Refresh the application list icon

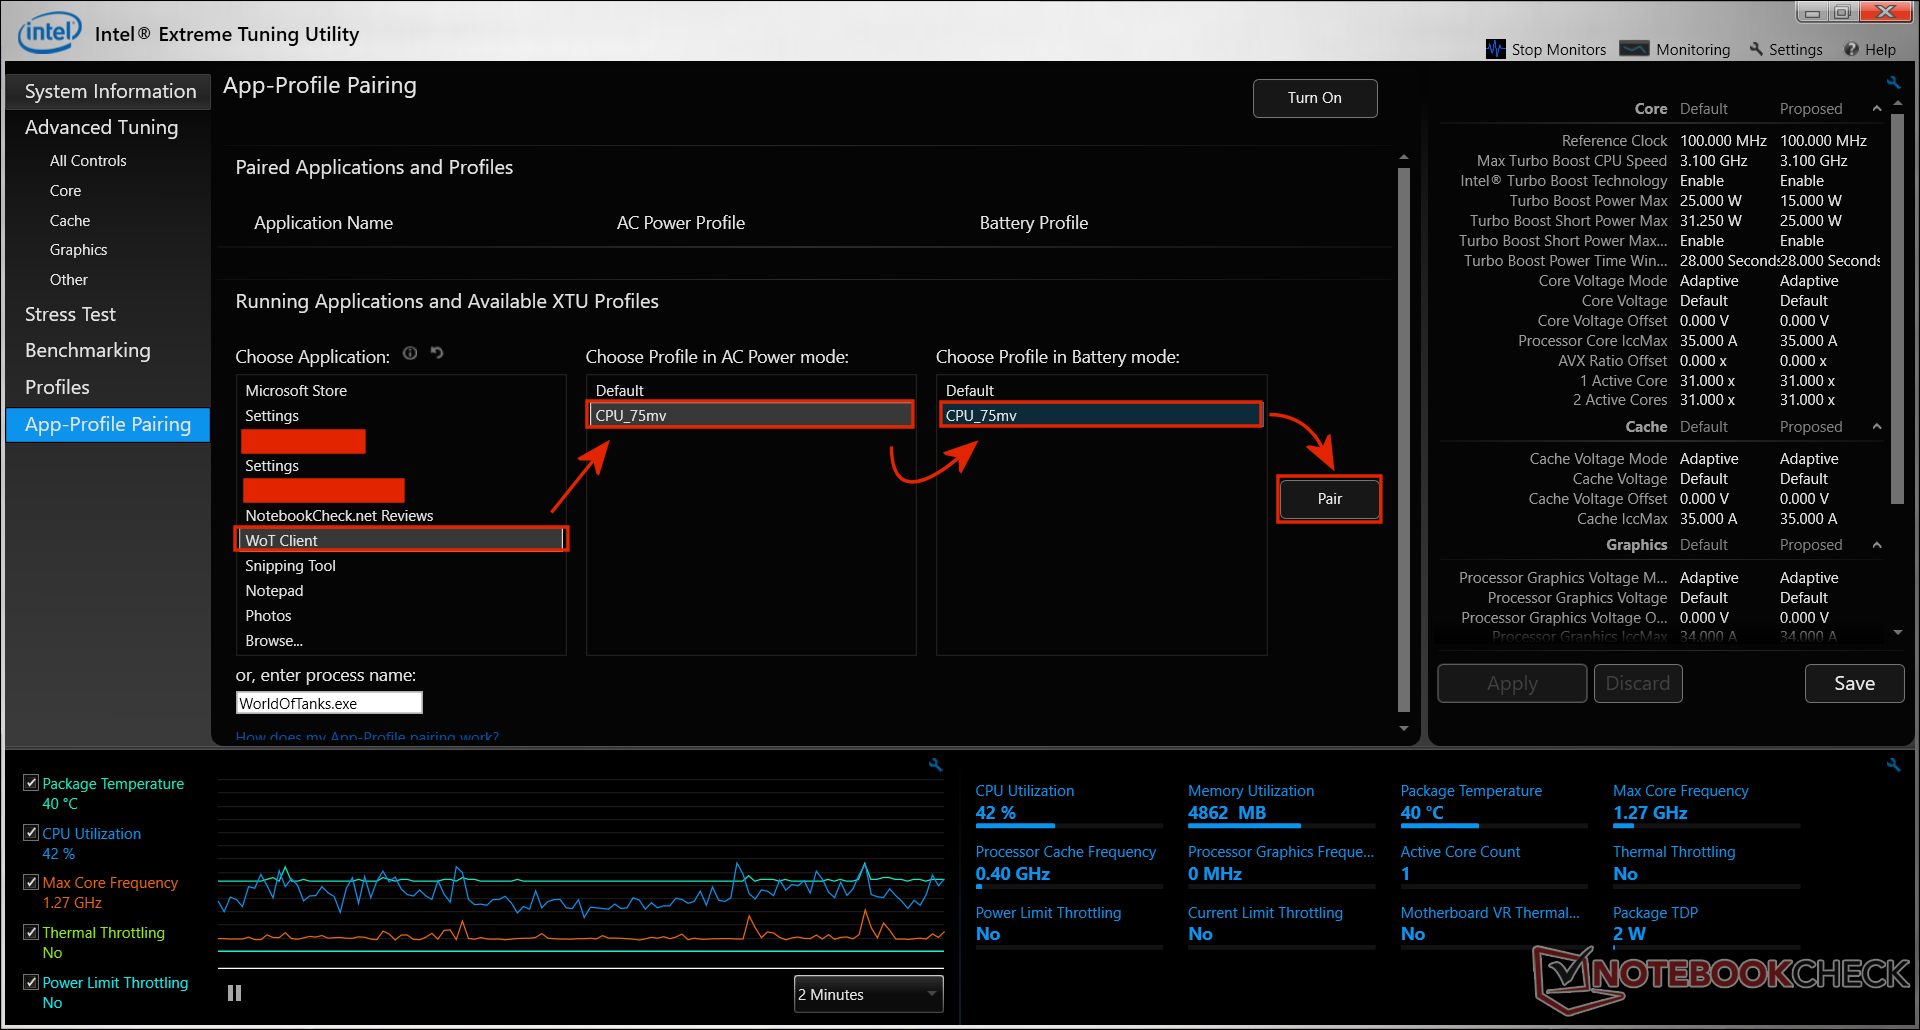(x=437, y=353)
